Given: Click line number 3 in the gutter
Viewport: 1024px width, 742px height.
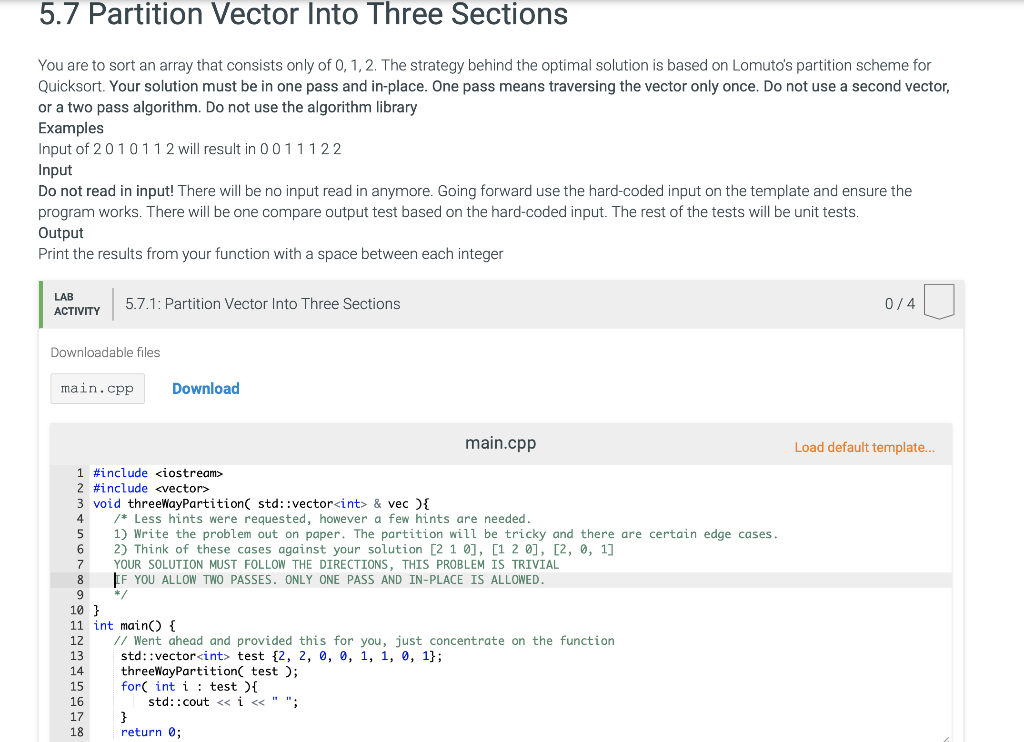Looking at the screenshot, I should point(80,503).
